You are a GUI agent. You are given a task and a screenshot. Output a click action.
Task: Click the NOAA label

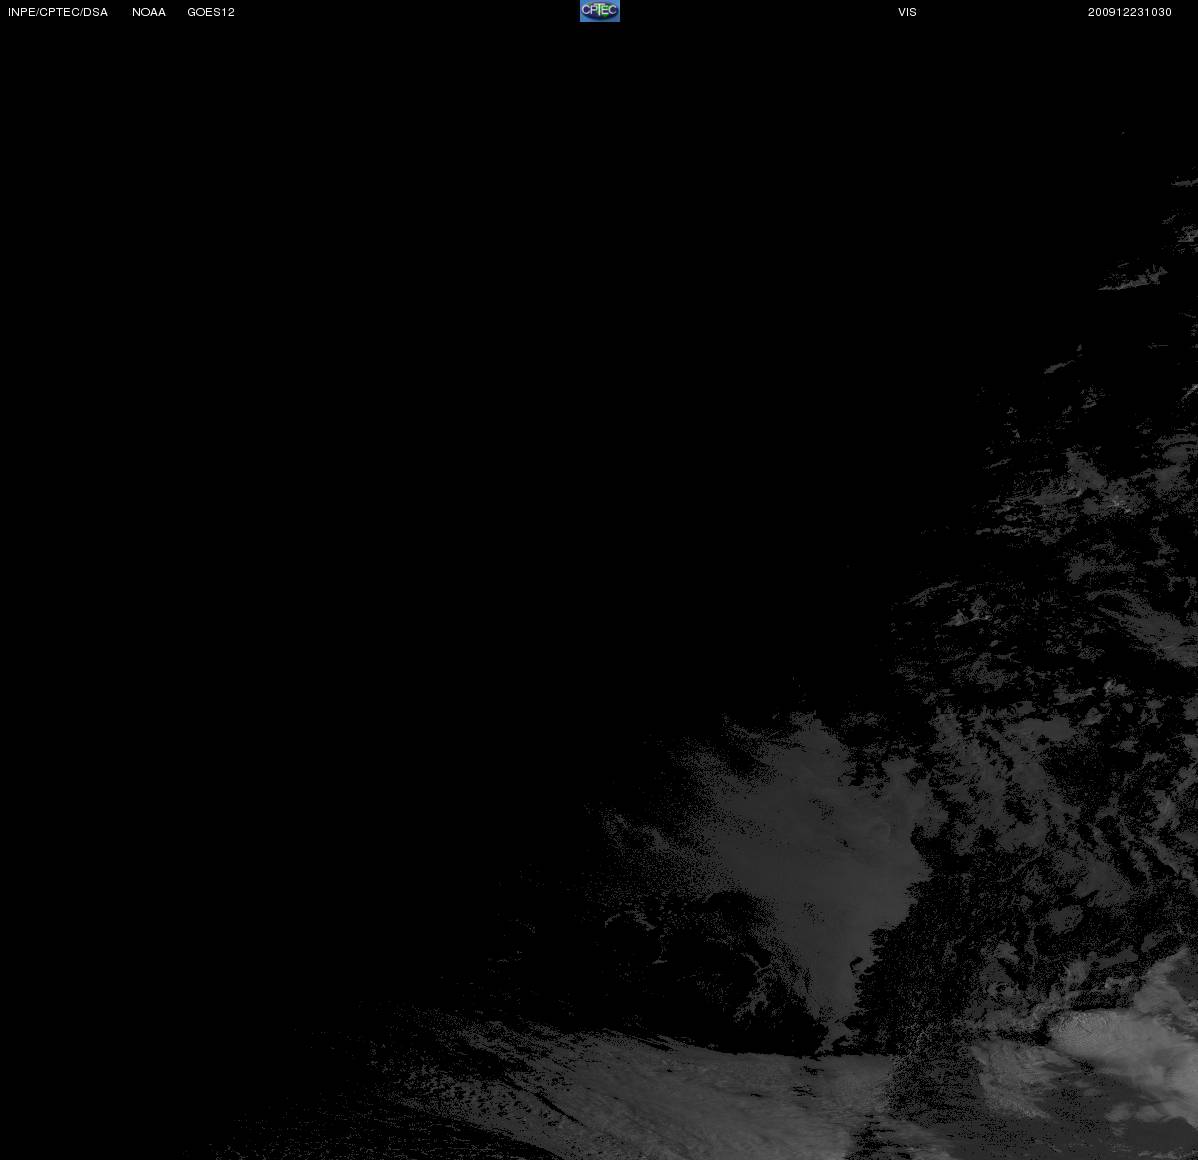click(149, 12)
